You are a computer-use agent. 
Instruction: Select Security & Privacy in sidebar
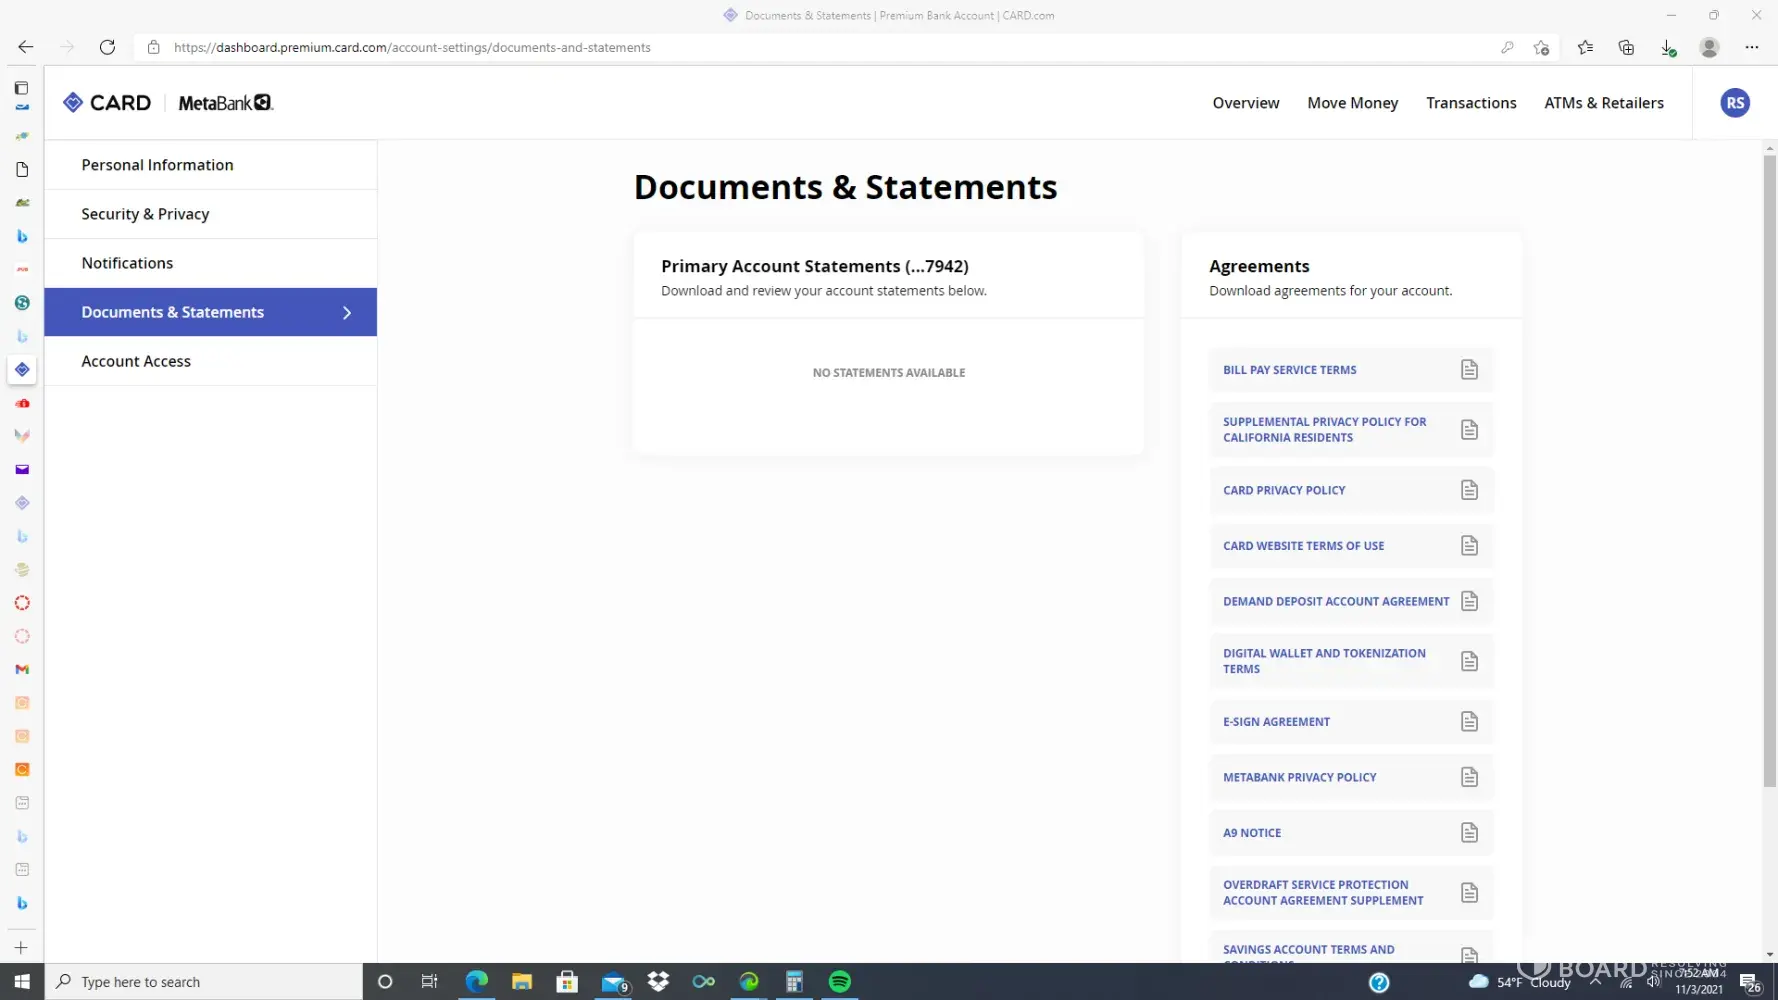click(x=146, y=214)
